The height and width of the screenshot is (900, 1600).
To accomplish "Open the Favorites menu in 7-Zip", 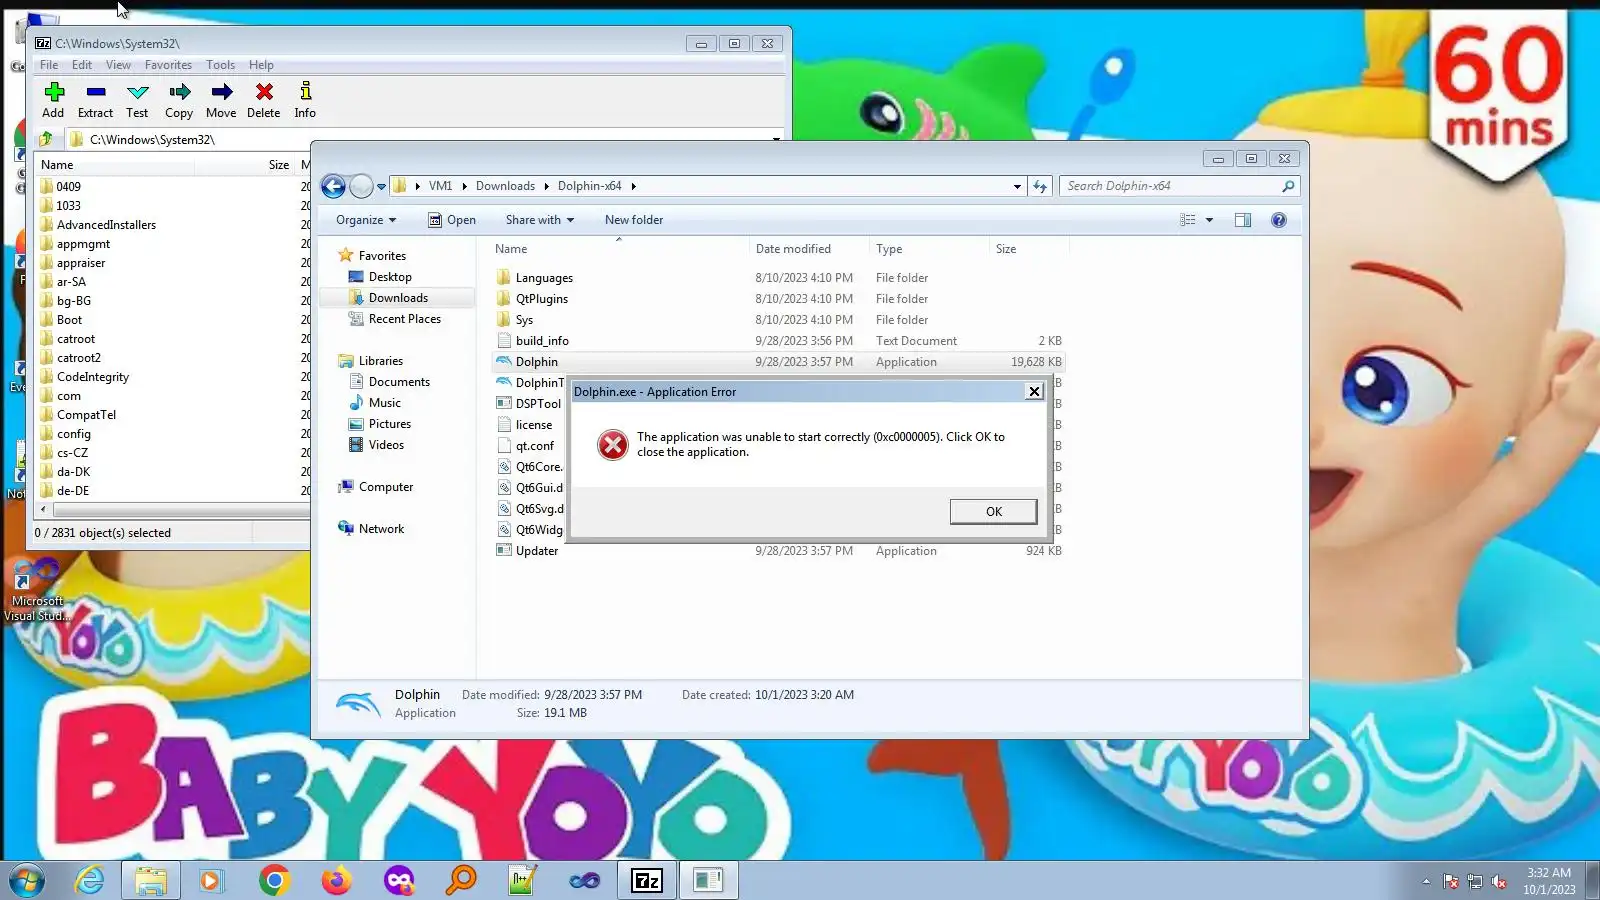I will (168, 65).
